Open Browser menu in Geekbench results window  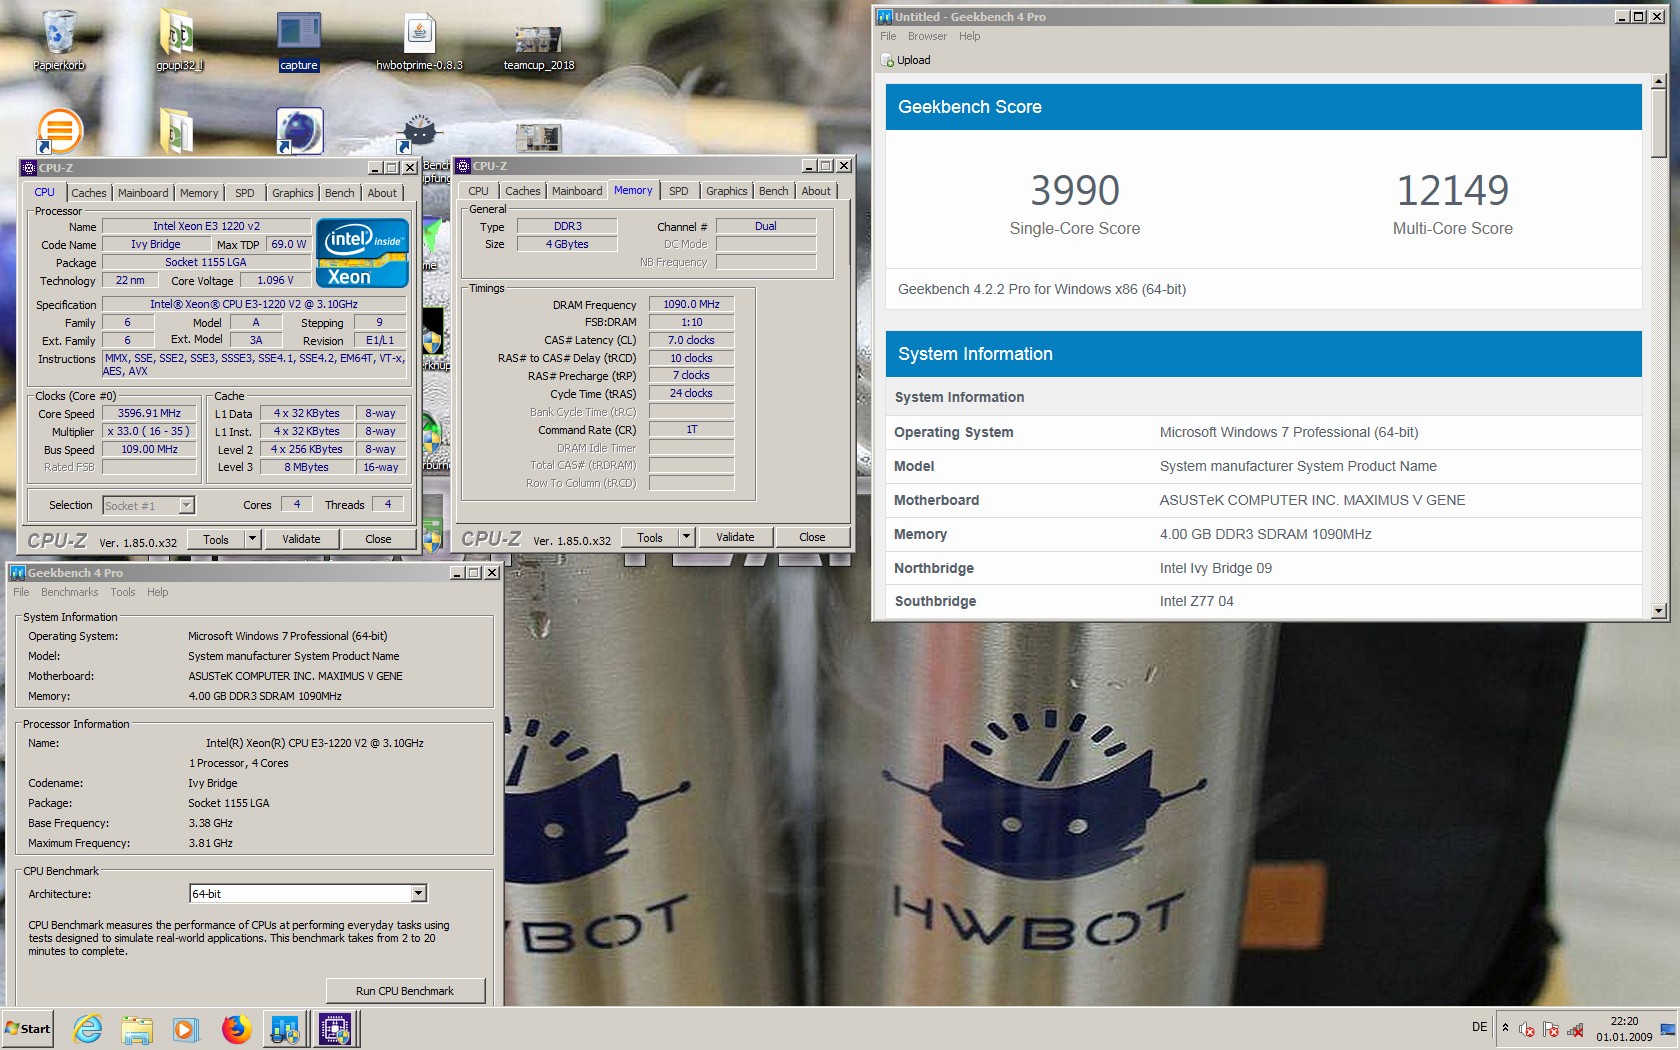(x=927, y=36)
